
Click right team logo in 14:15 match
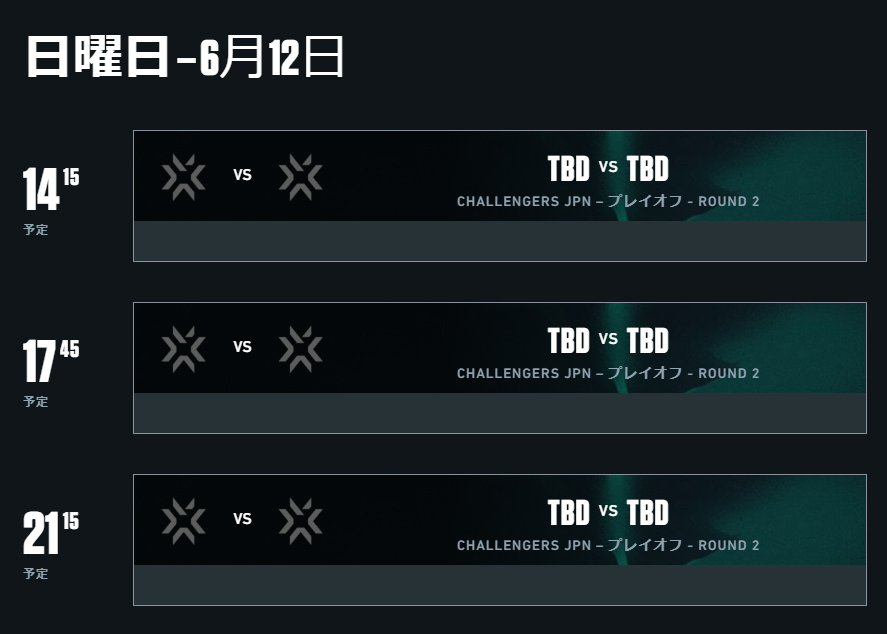pos(300,177)
